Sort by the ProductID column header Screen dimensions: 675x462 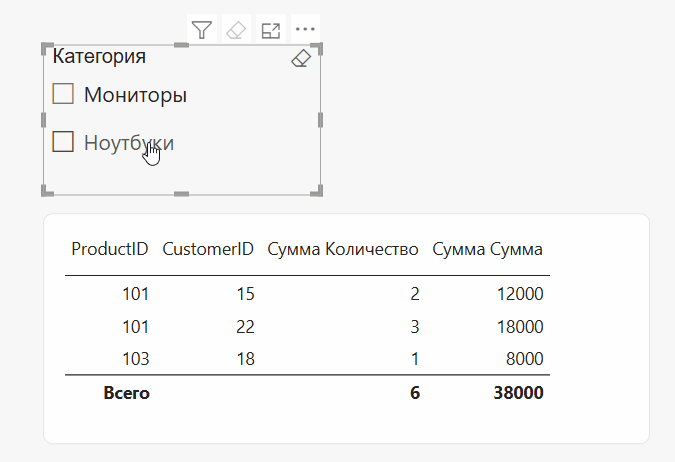[110, 249]
